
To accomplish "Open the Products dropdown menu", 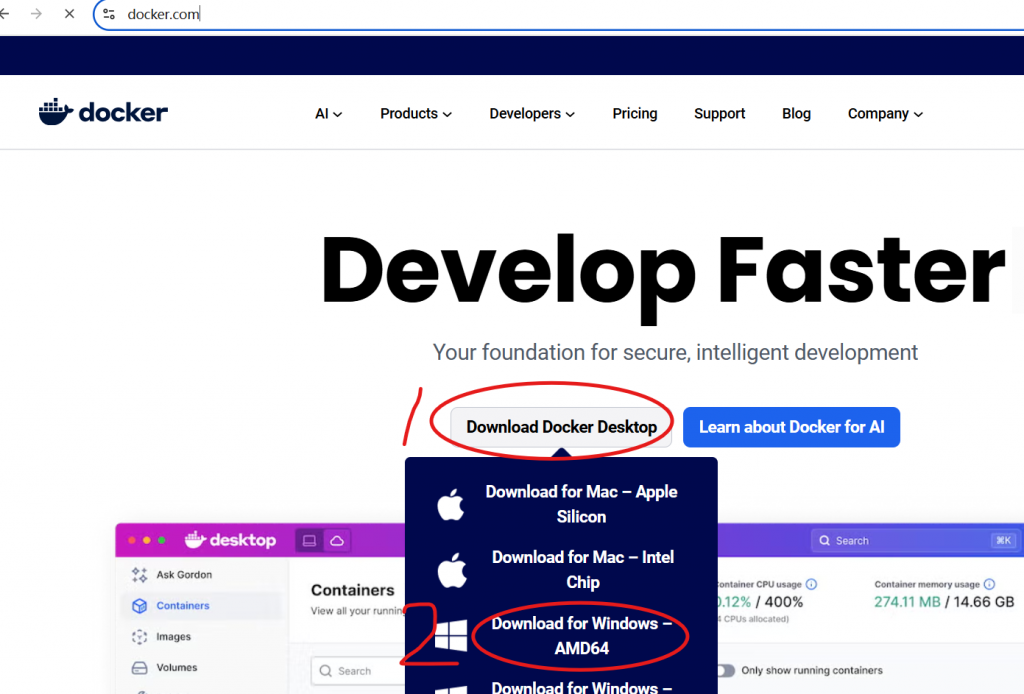I will pos(415,114).
